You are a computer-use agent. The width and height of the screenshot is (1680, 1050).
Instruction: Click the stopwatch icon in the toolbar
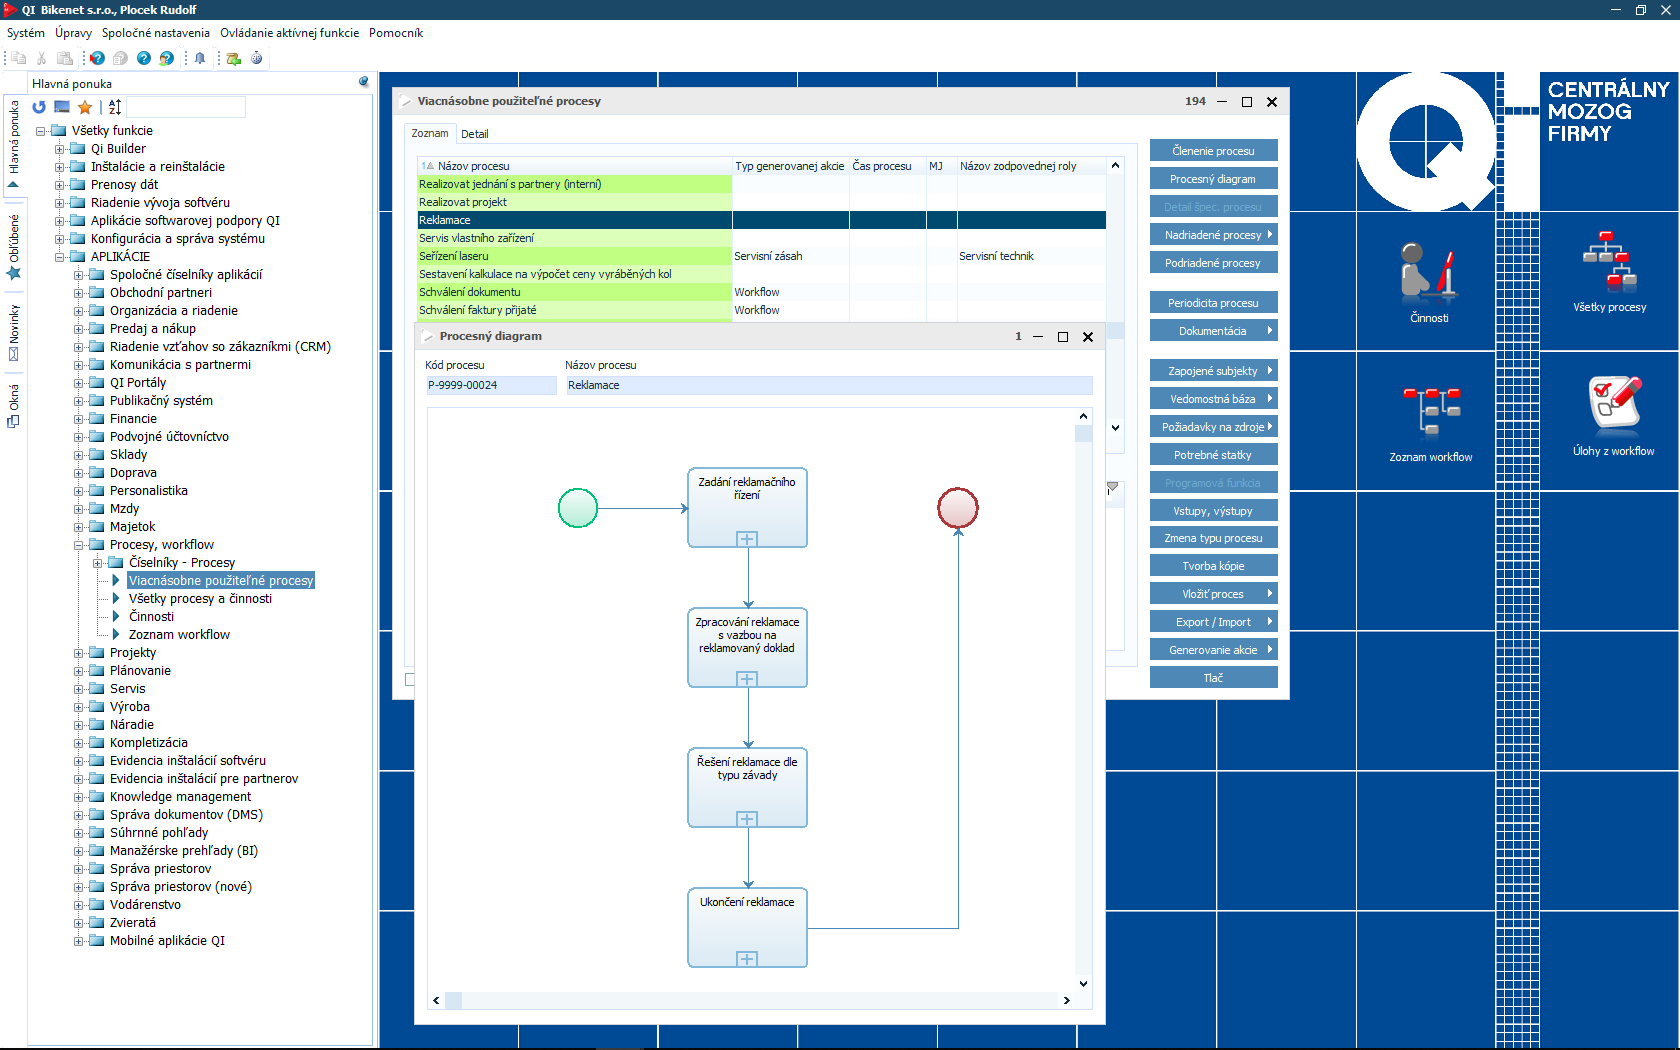click(257, 58)
